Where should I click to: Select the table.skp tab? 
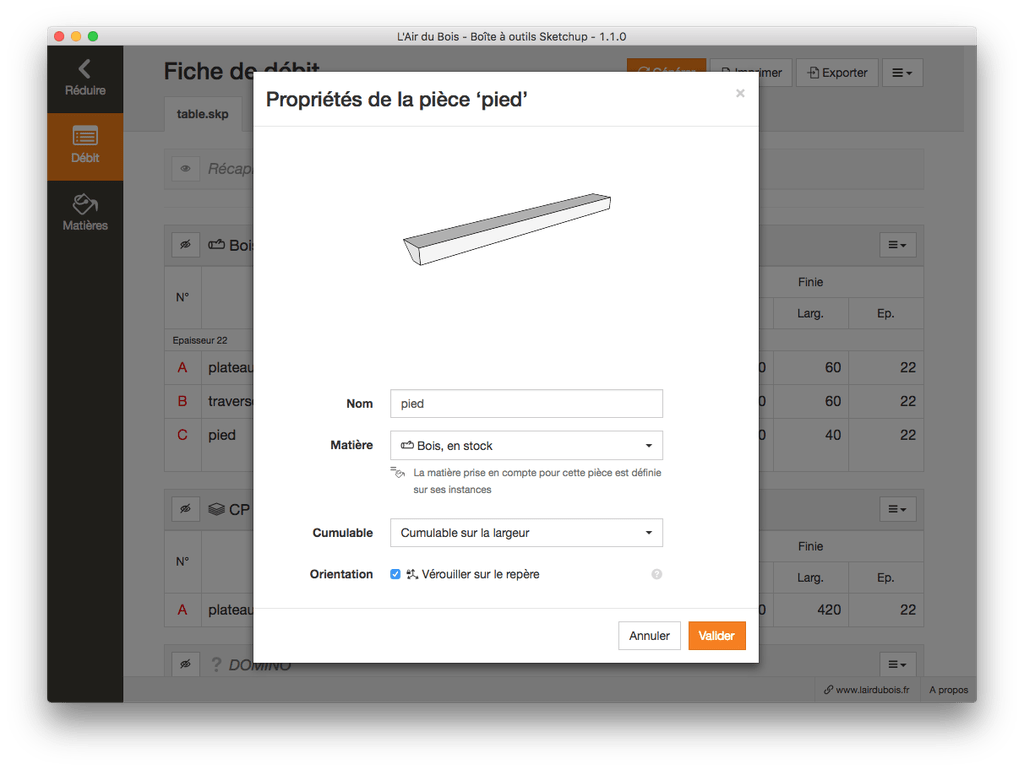pos(202,114)
